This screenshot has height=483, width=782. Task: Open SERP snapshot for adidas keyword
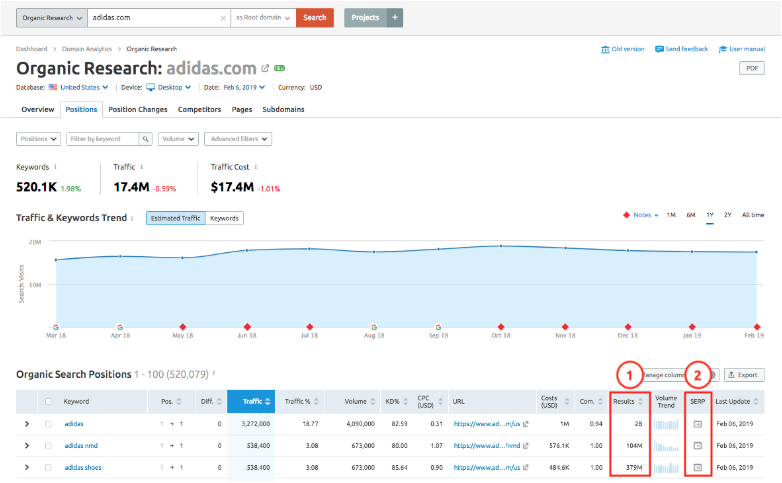(698, 424)
